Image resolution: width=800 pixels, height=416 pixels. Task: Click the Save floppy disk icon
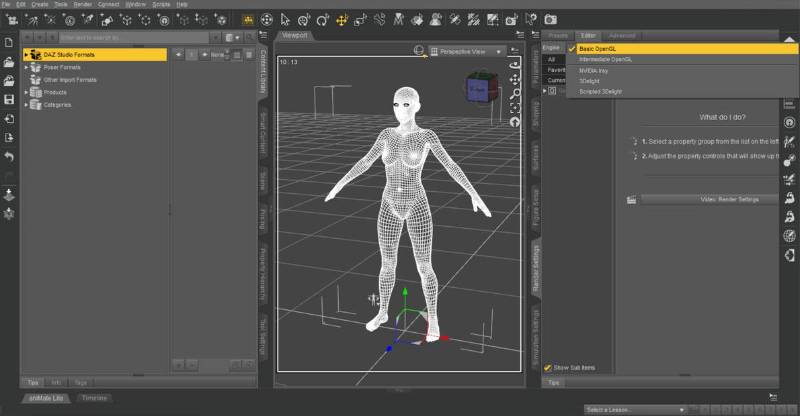point(9,100)
